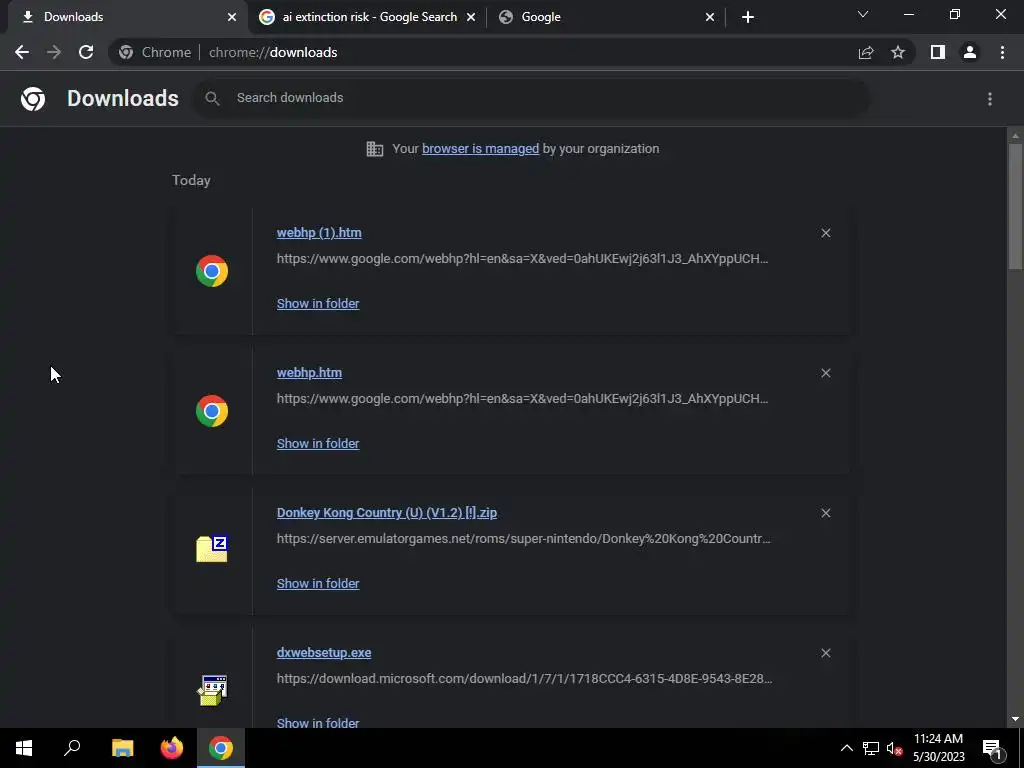Viewport: 1024px width, 768px height.
Task: Switch to ai extinction risk Google Search tab
Action: [x=367, y=17]
